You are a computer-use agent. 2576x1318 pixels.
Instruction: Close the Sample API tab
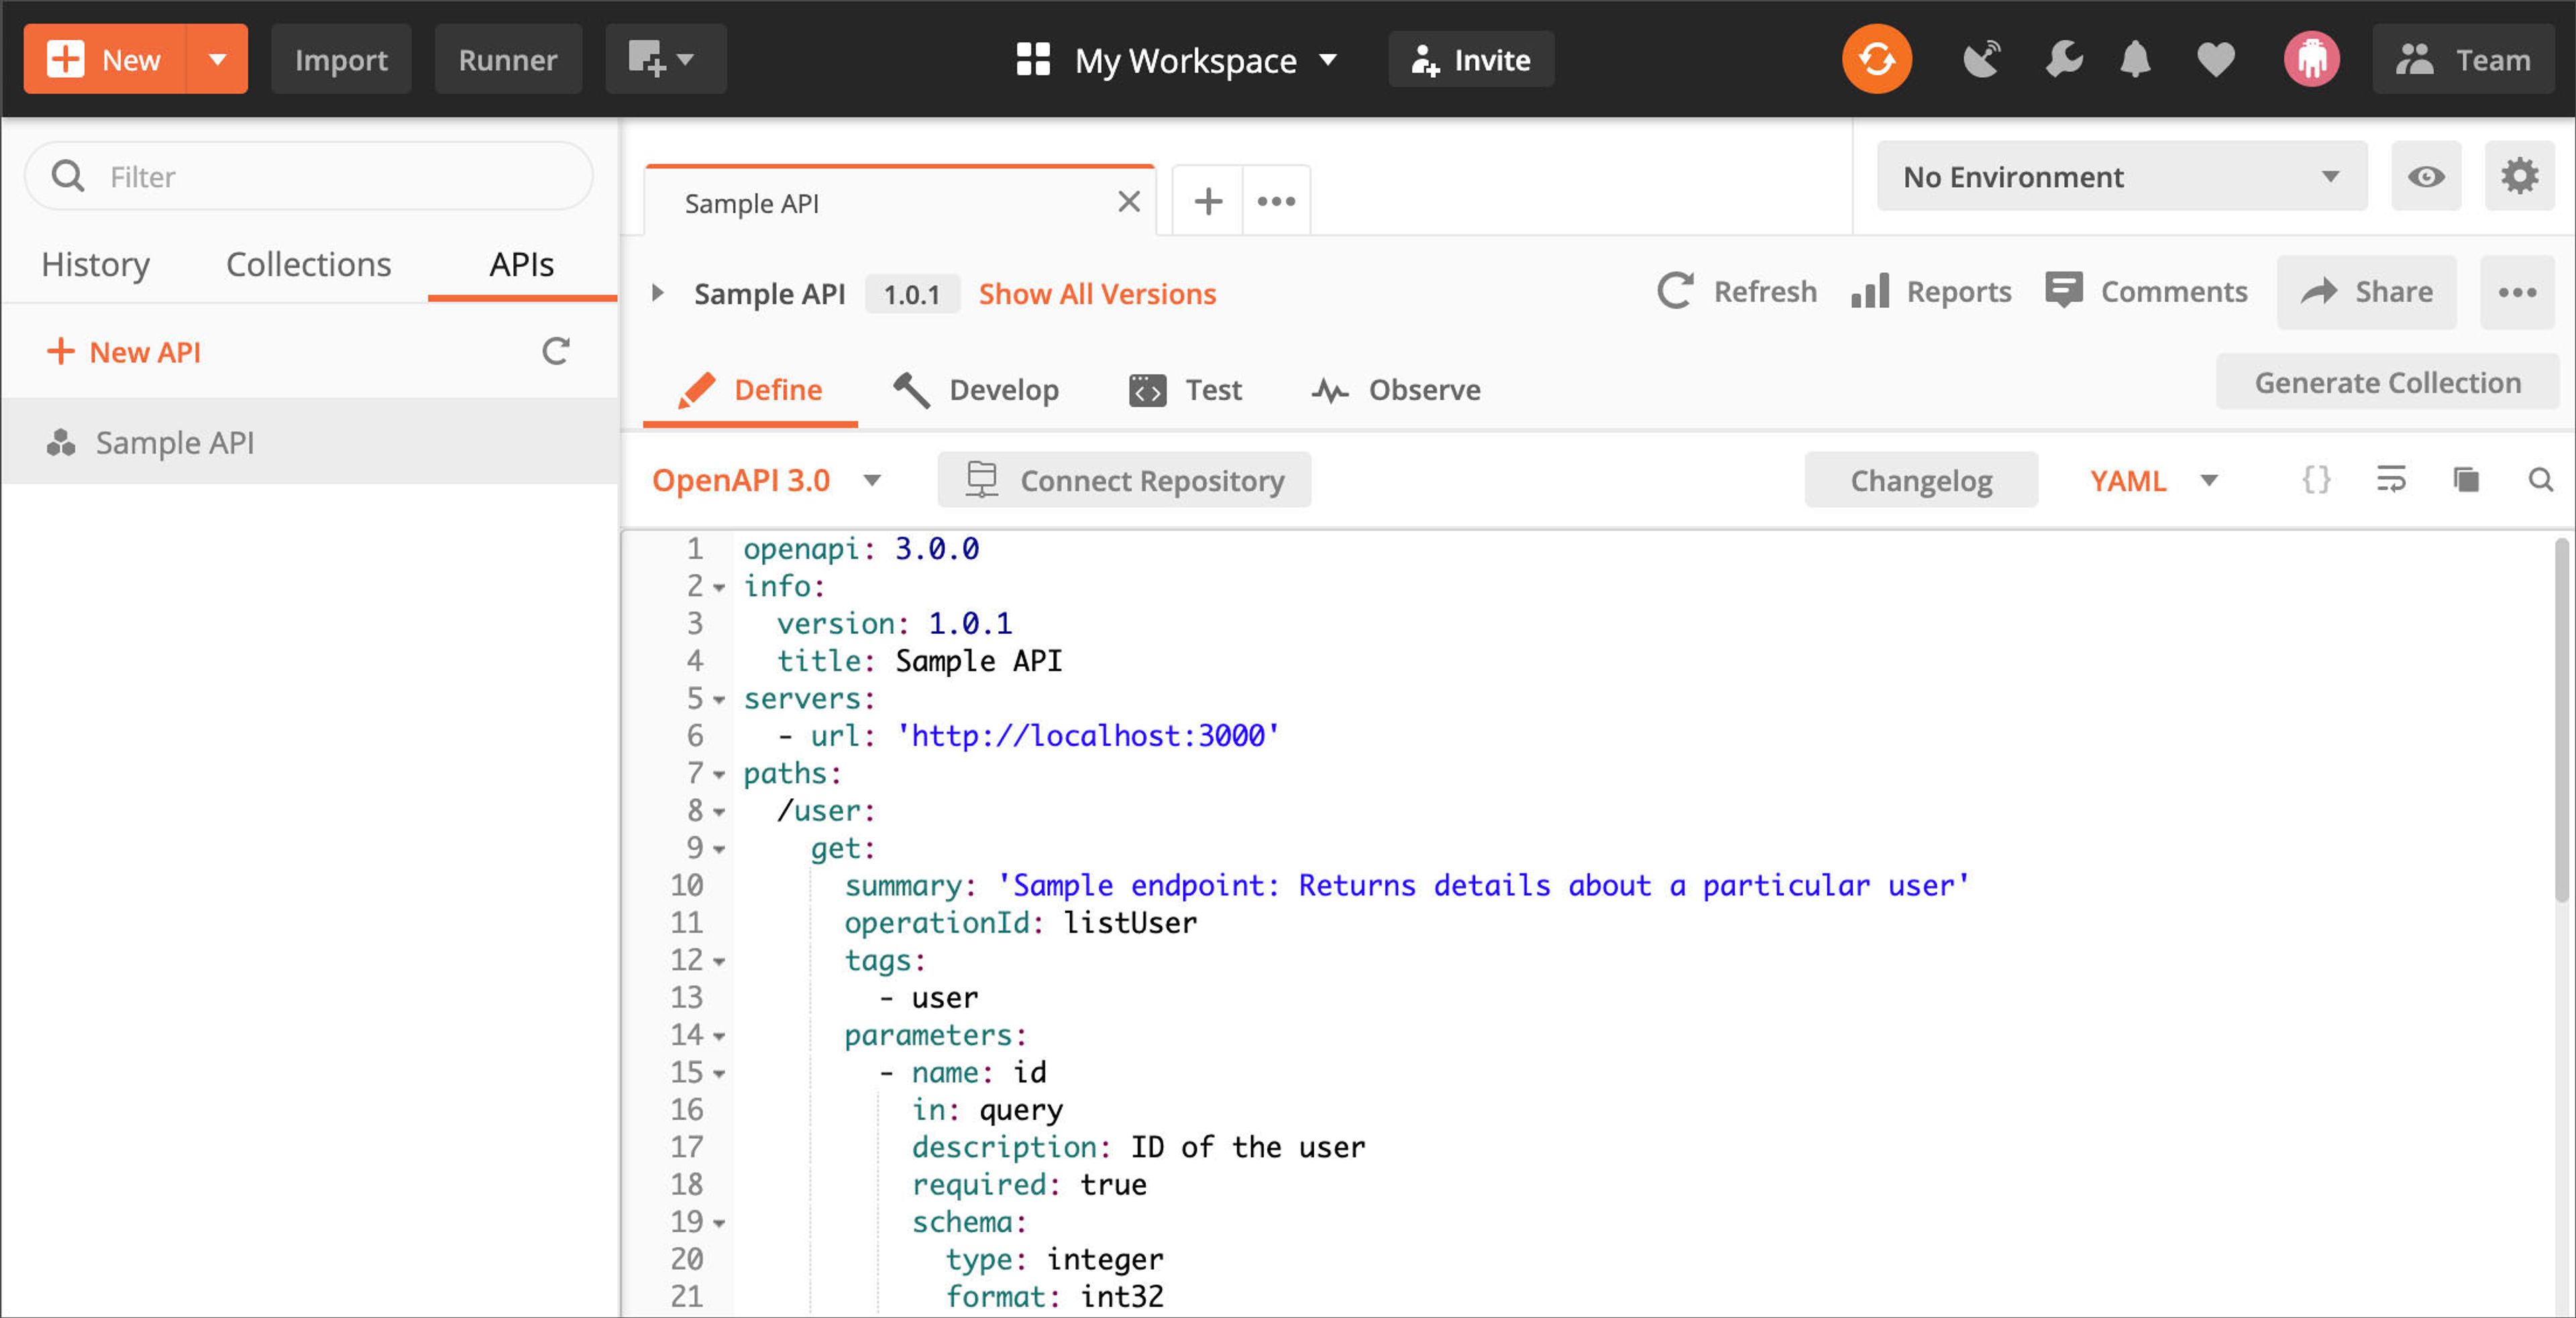(1129, 202)
